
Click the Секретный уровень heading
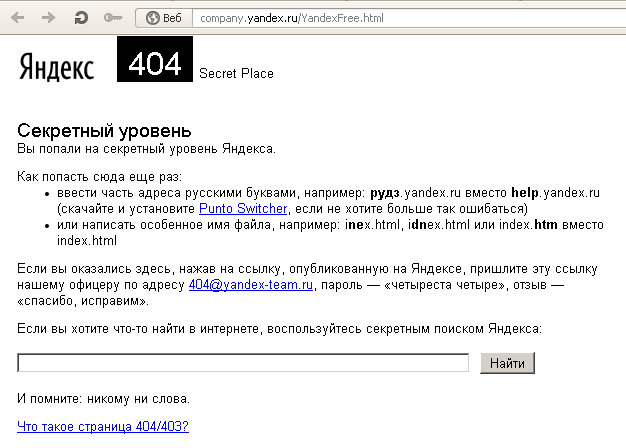coord(104,131)
